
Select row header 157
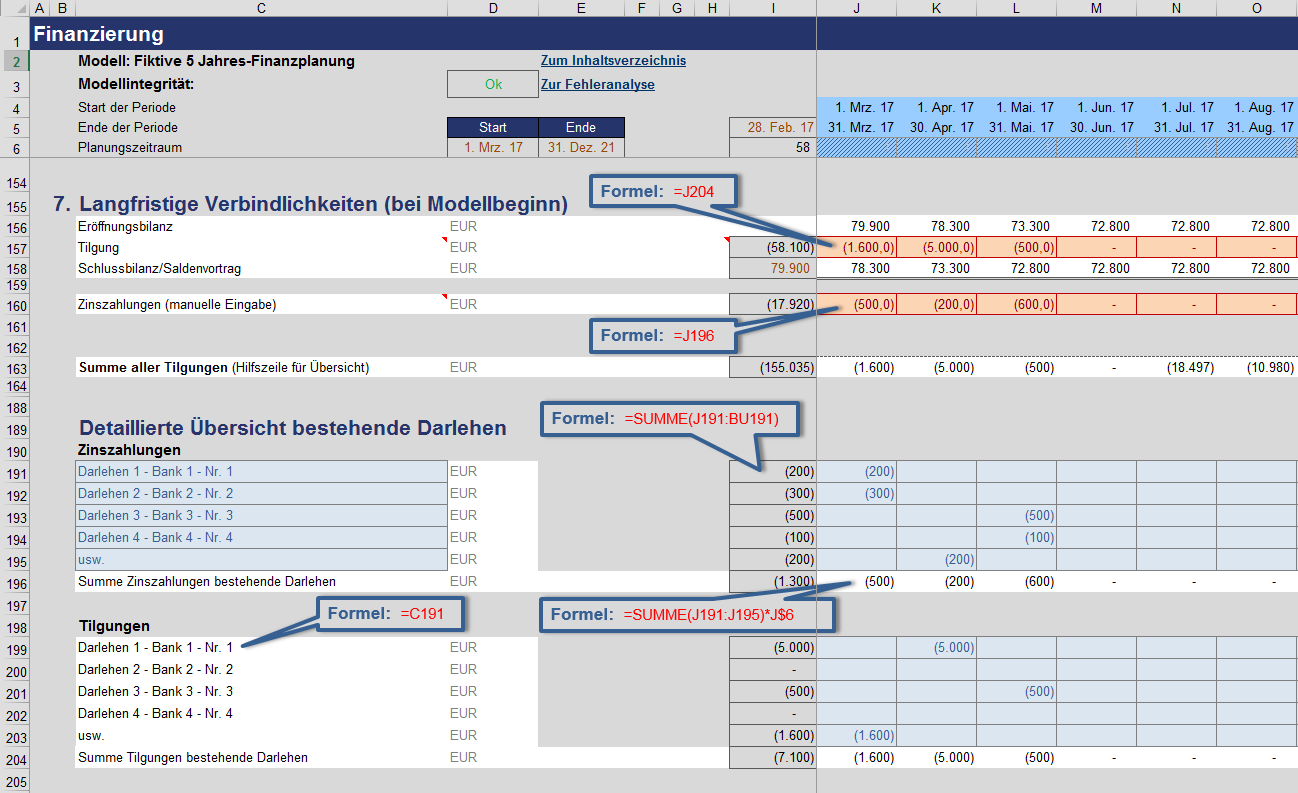click(x=15, y=248)
